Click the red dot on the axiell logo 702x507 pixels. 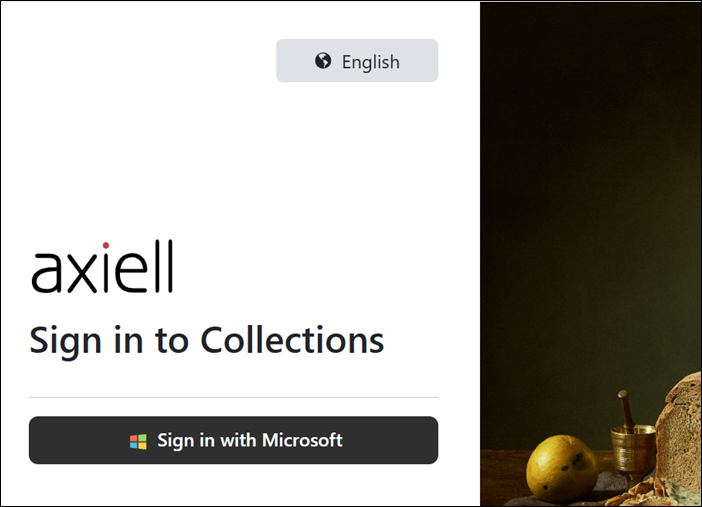coord(105,245)
